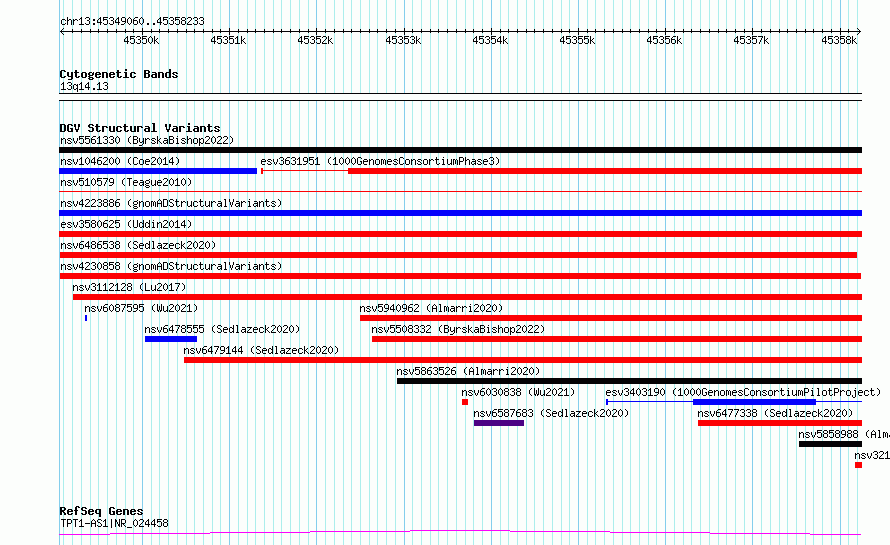Click the 45356k ruler tick label
The width and height of the screenshot is (890, 545).
point(664,40)
